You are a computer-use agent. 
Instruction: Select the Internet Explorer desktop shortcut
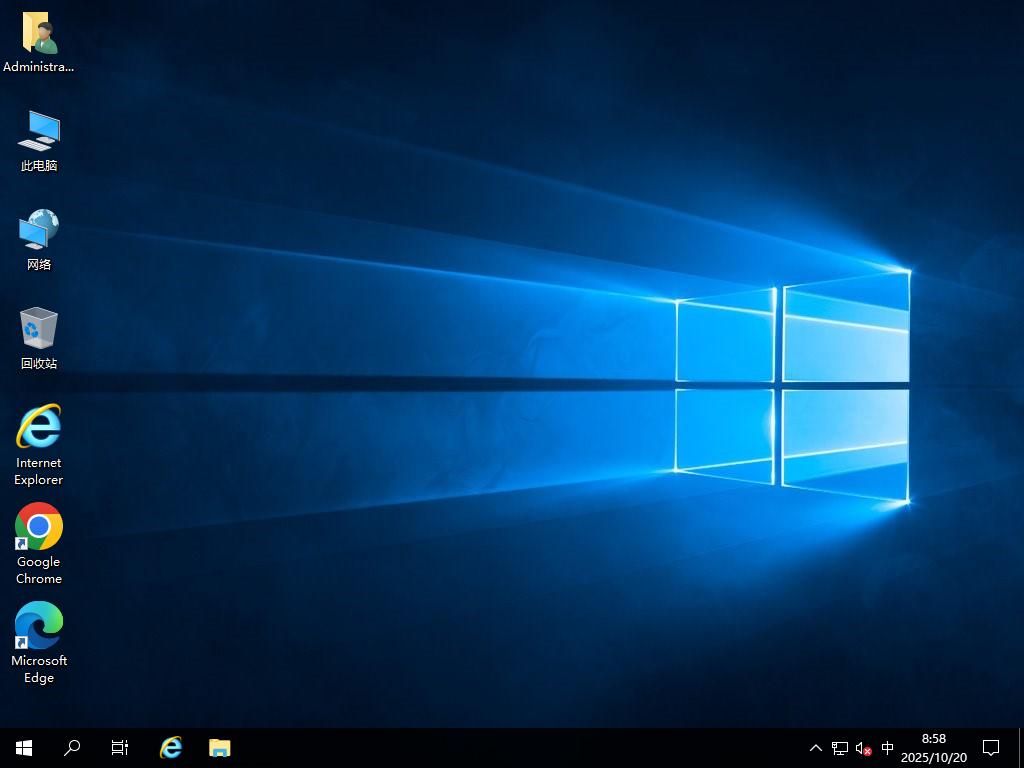click(39, 428)
